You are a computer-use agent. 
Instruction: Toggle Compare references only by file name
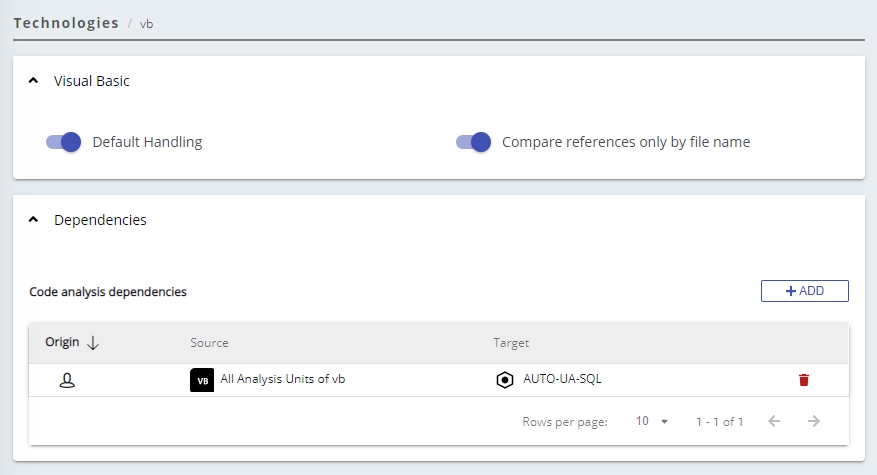(473, 142)
